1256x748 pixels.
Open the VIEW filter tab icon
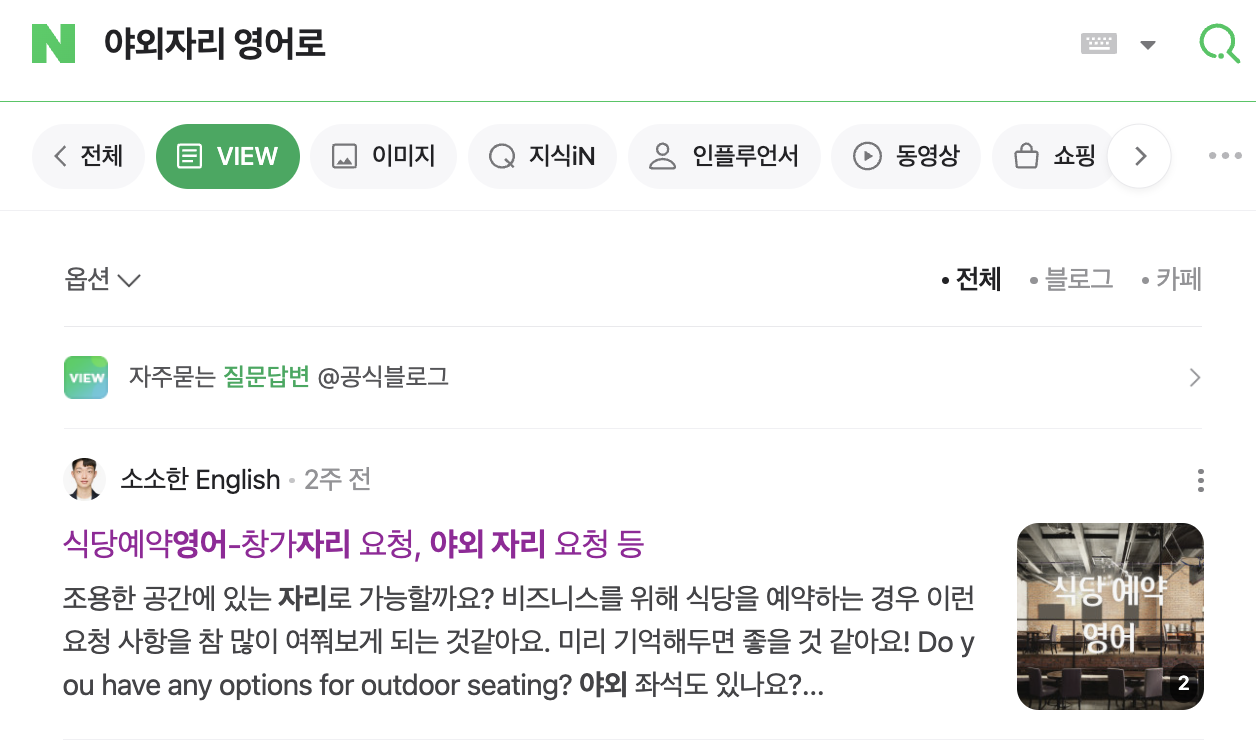[191, 156]
